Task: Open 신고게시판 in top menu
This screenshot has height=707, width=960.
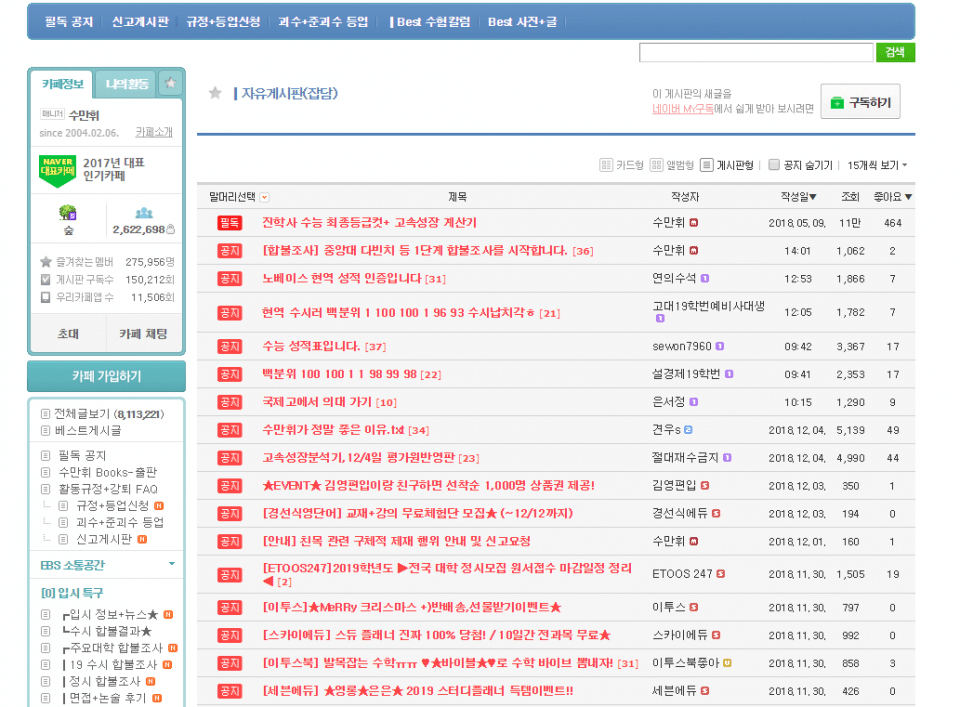Action: click(x=140, y=22)
